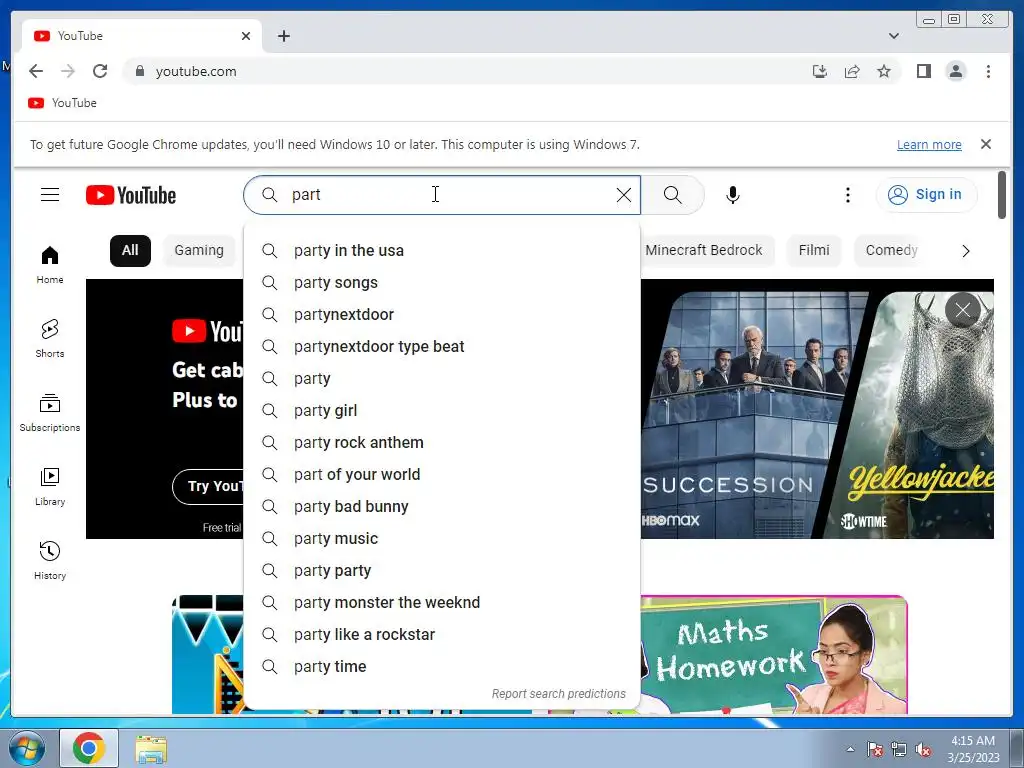Bookmark this tab with the star
1024x768 pixels.
[x=884, y=71]
